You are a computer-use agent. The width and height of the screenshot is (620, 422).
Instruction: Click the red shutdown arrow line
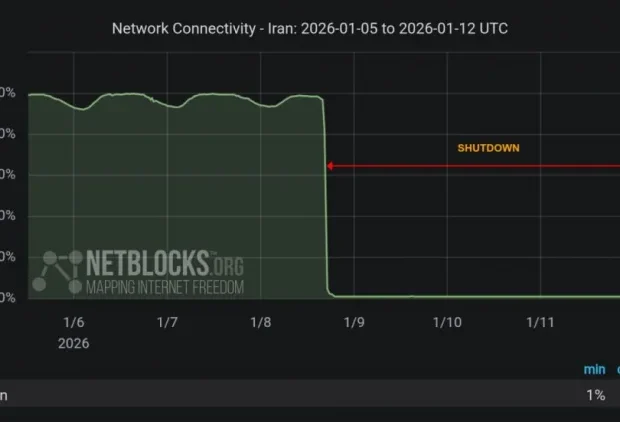point(480,167)
